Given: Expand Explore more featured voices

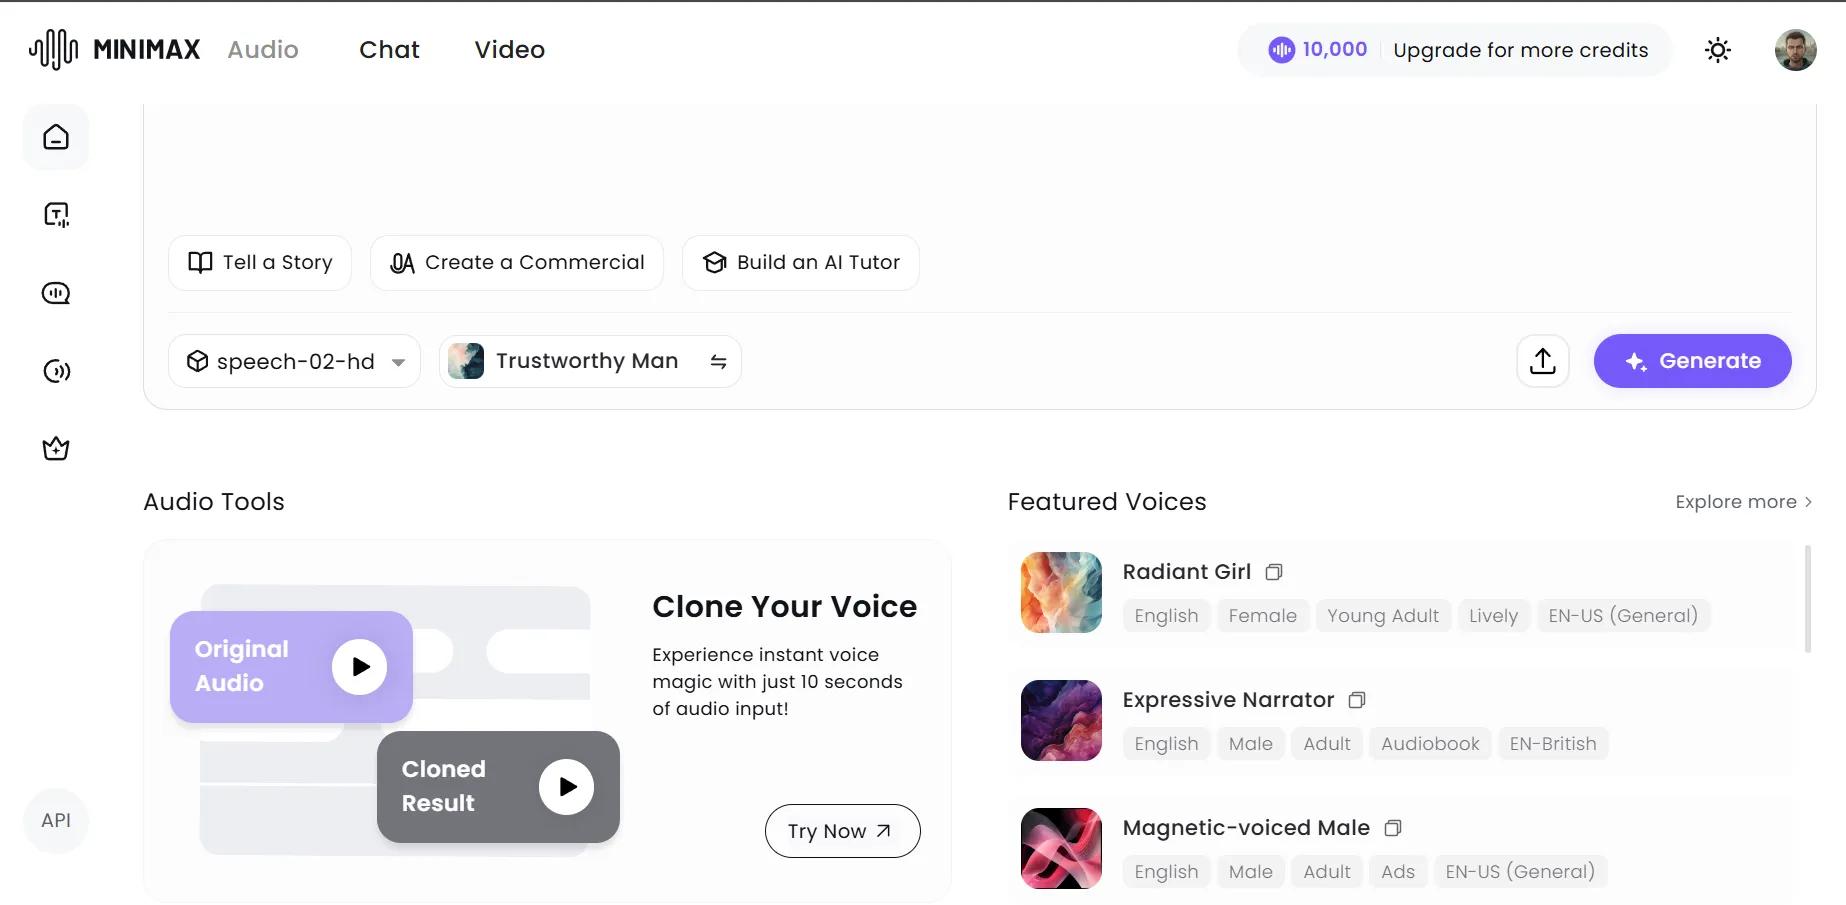Looking at the screenshot, I should tap(1743, 502).
